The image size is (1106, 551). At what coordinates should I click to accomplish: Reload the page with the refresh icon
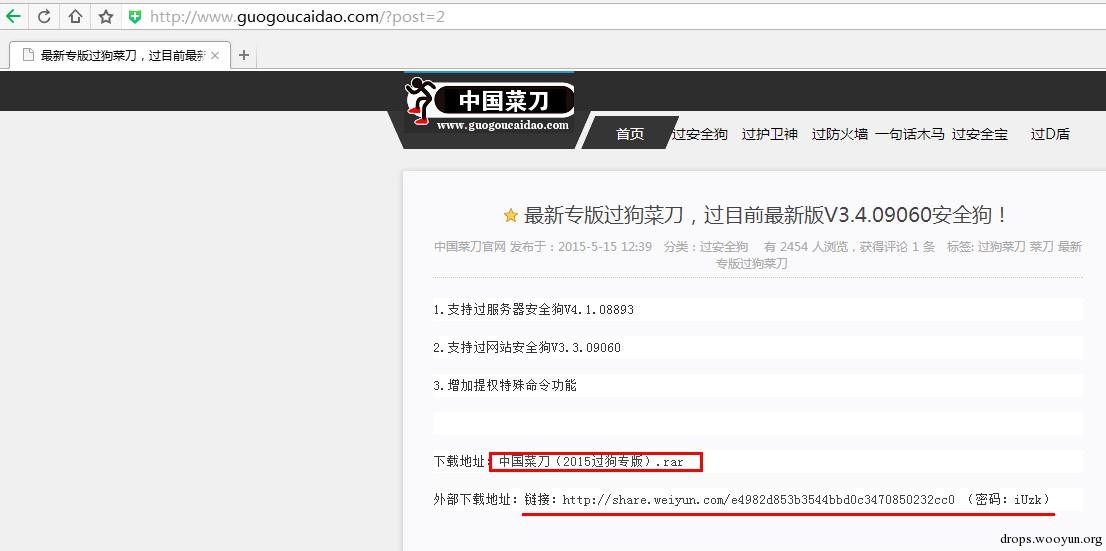click(x=44, y=16)
